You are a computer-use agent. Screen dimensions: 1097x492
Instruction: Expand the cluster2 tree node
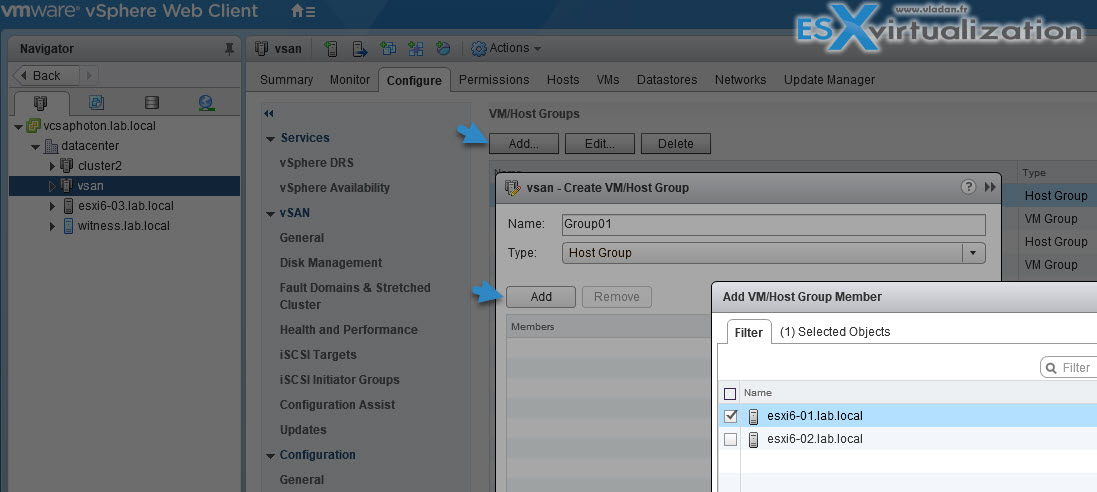pos(52,166)
